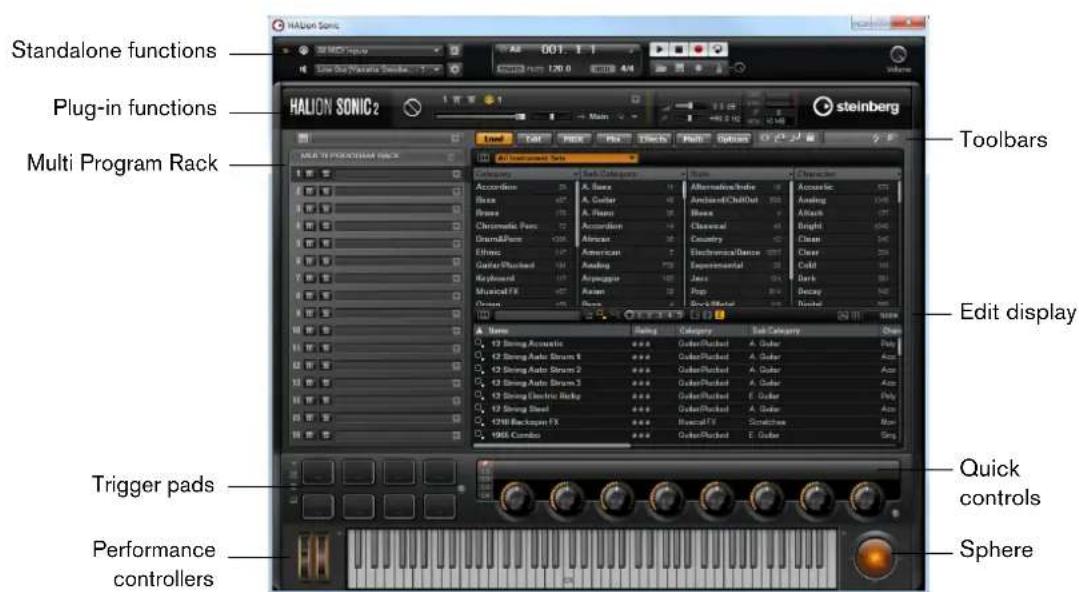Open load menu icon of rack slot 1
The width and height of the screenshot is (1079, 592).
pyautogui.click(x=456, y=174)
